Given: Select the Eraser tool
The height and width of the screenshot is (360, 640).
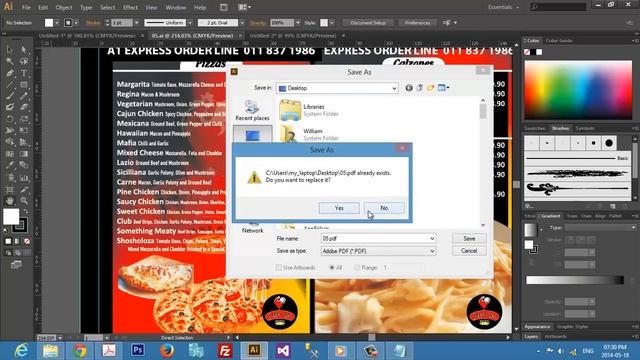Looking at the screenshot, I should [x=24, y=107].
